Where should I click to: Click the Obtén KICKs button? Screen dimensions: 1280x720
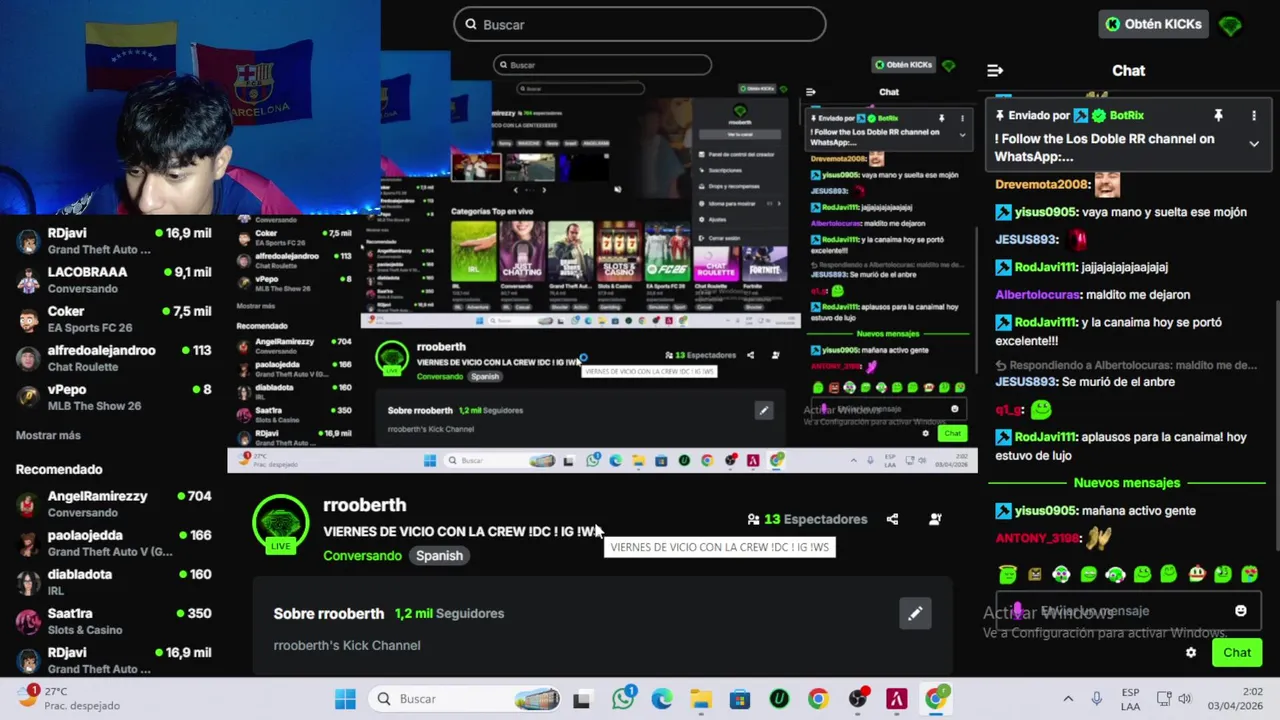[1154, 24]
